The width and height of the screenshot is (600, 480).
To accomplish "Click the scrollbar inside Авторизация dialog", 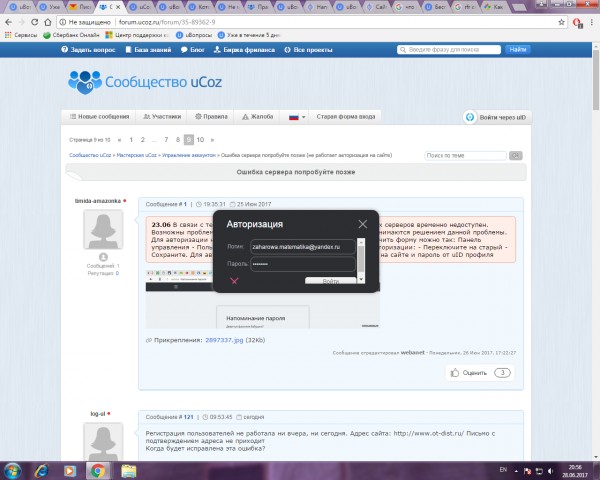I will click(361, 260).
